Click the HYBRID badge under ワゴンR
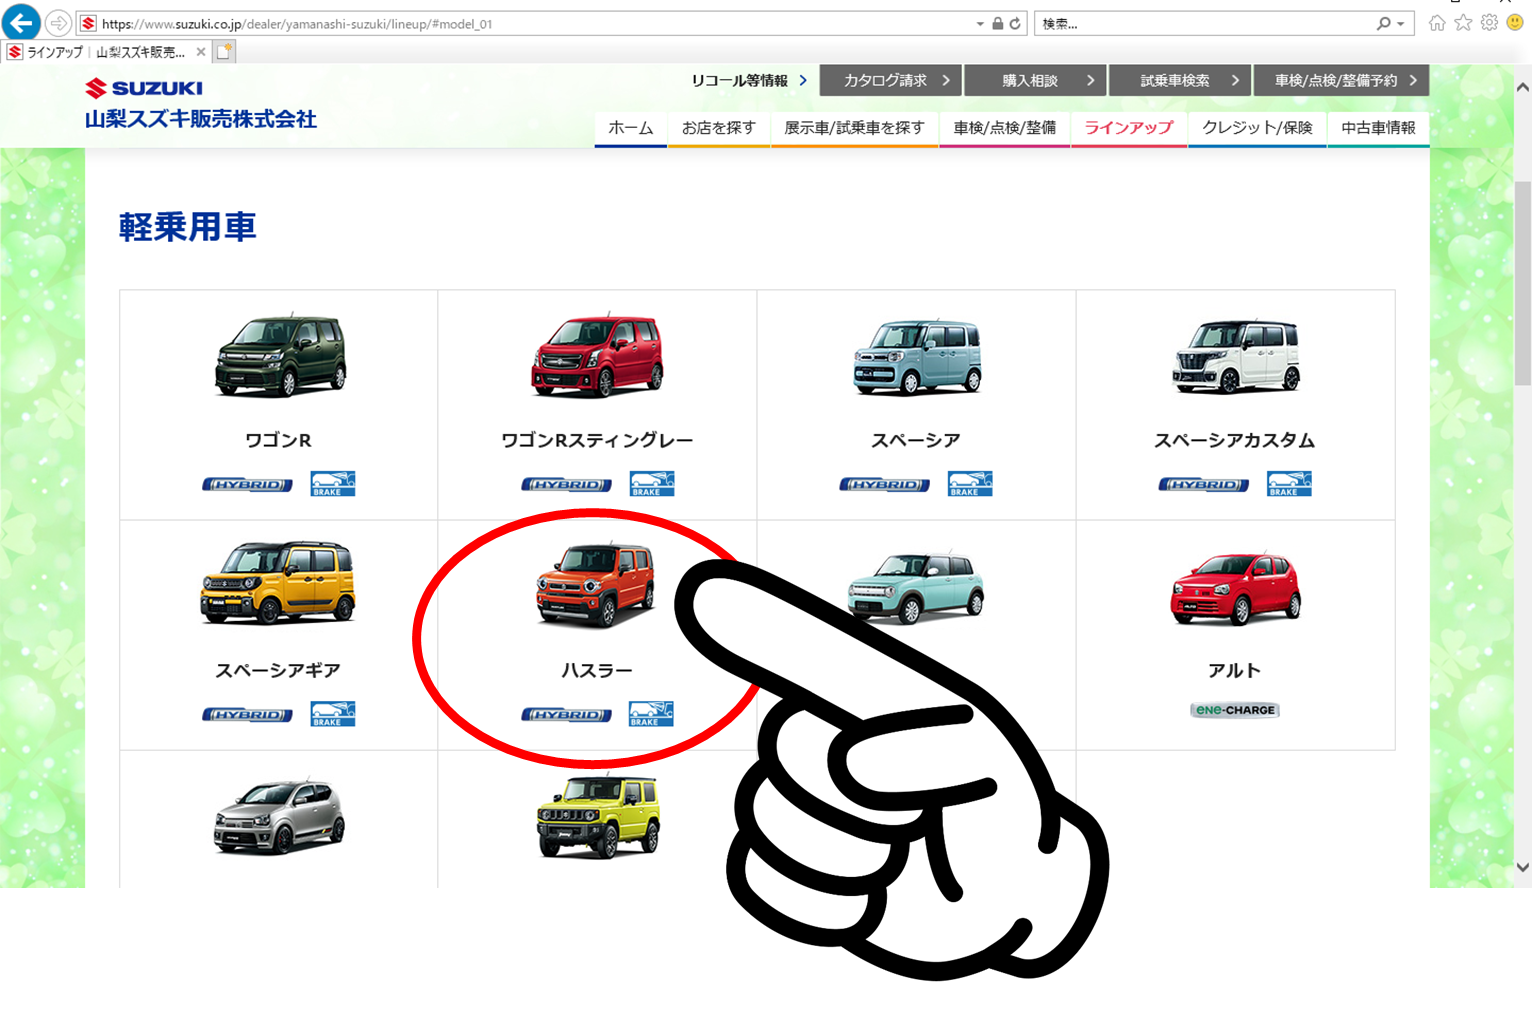 pyautogui.click(x=247, y=485)
